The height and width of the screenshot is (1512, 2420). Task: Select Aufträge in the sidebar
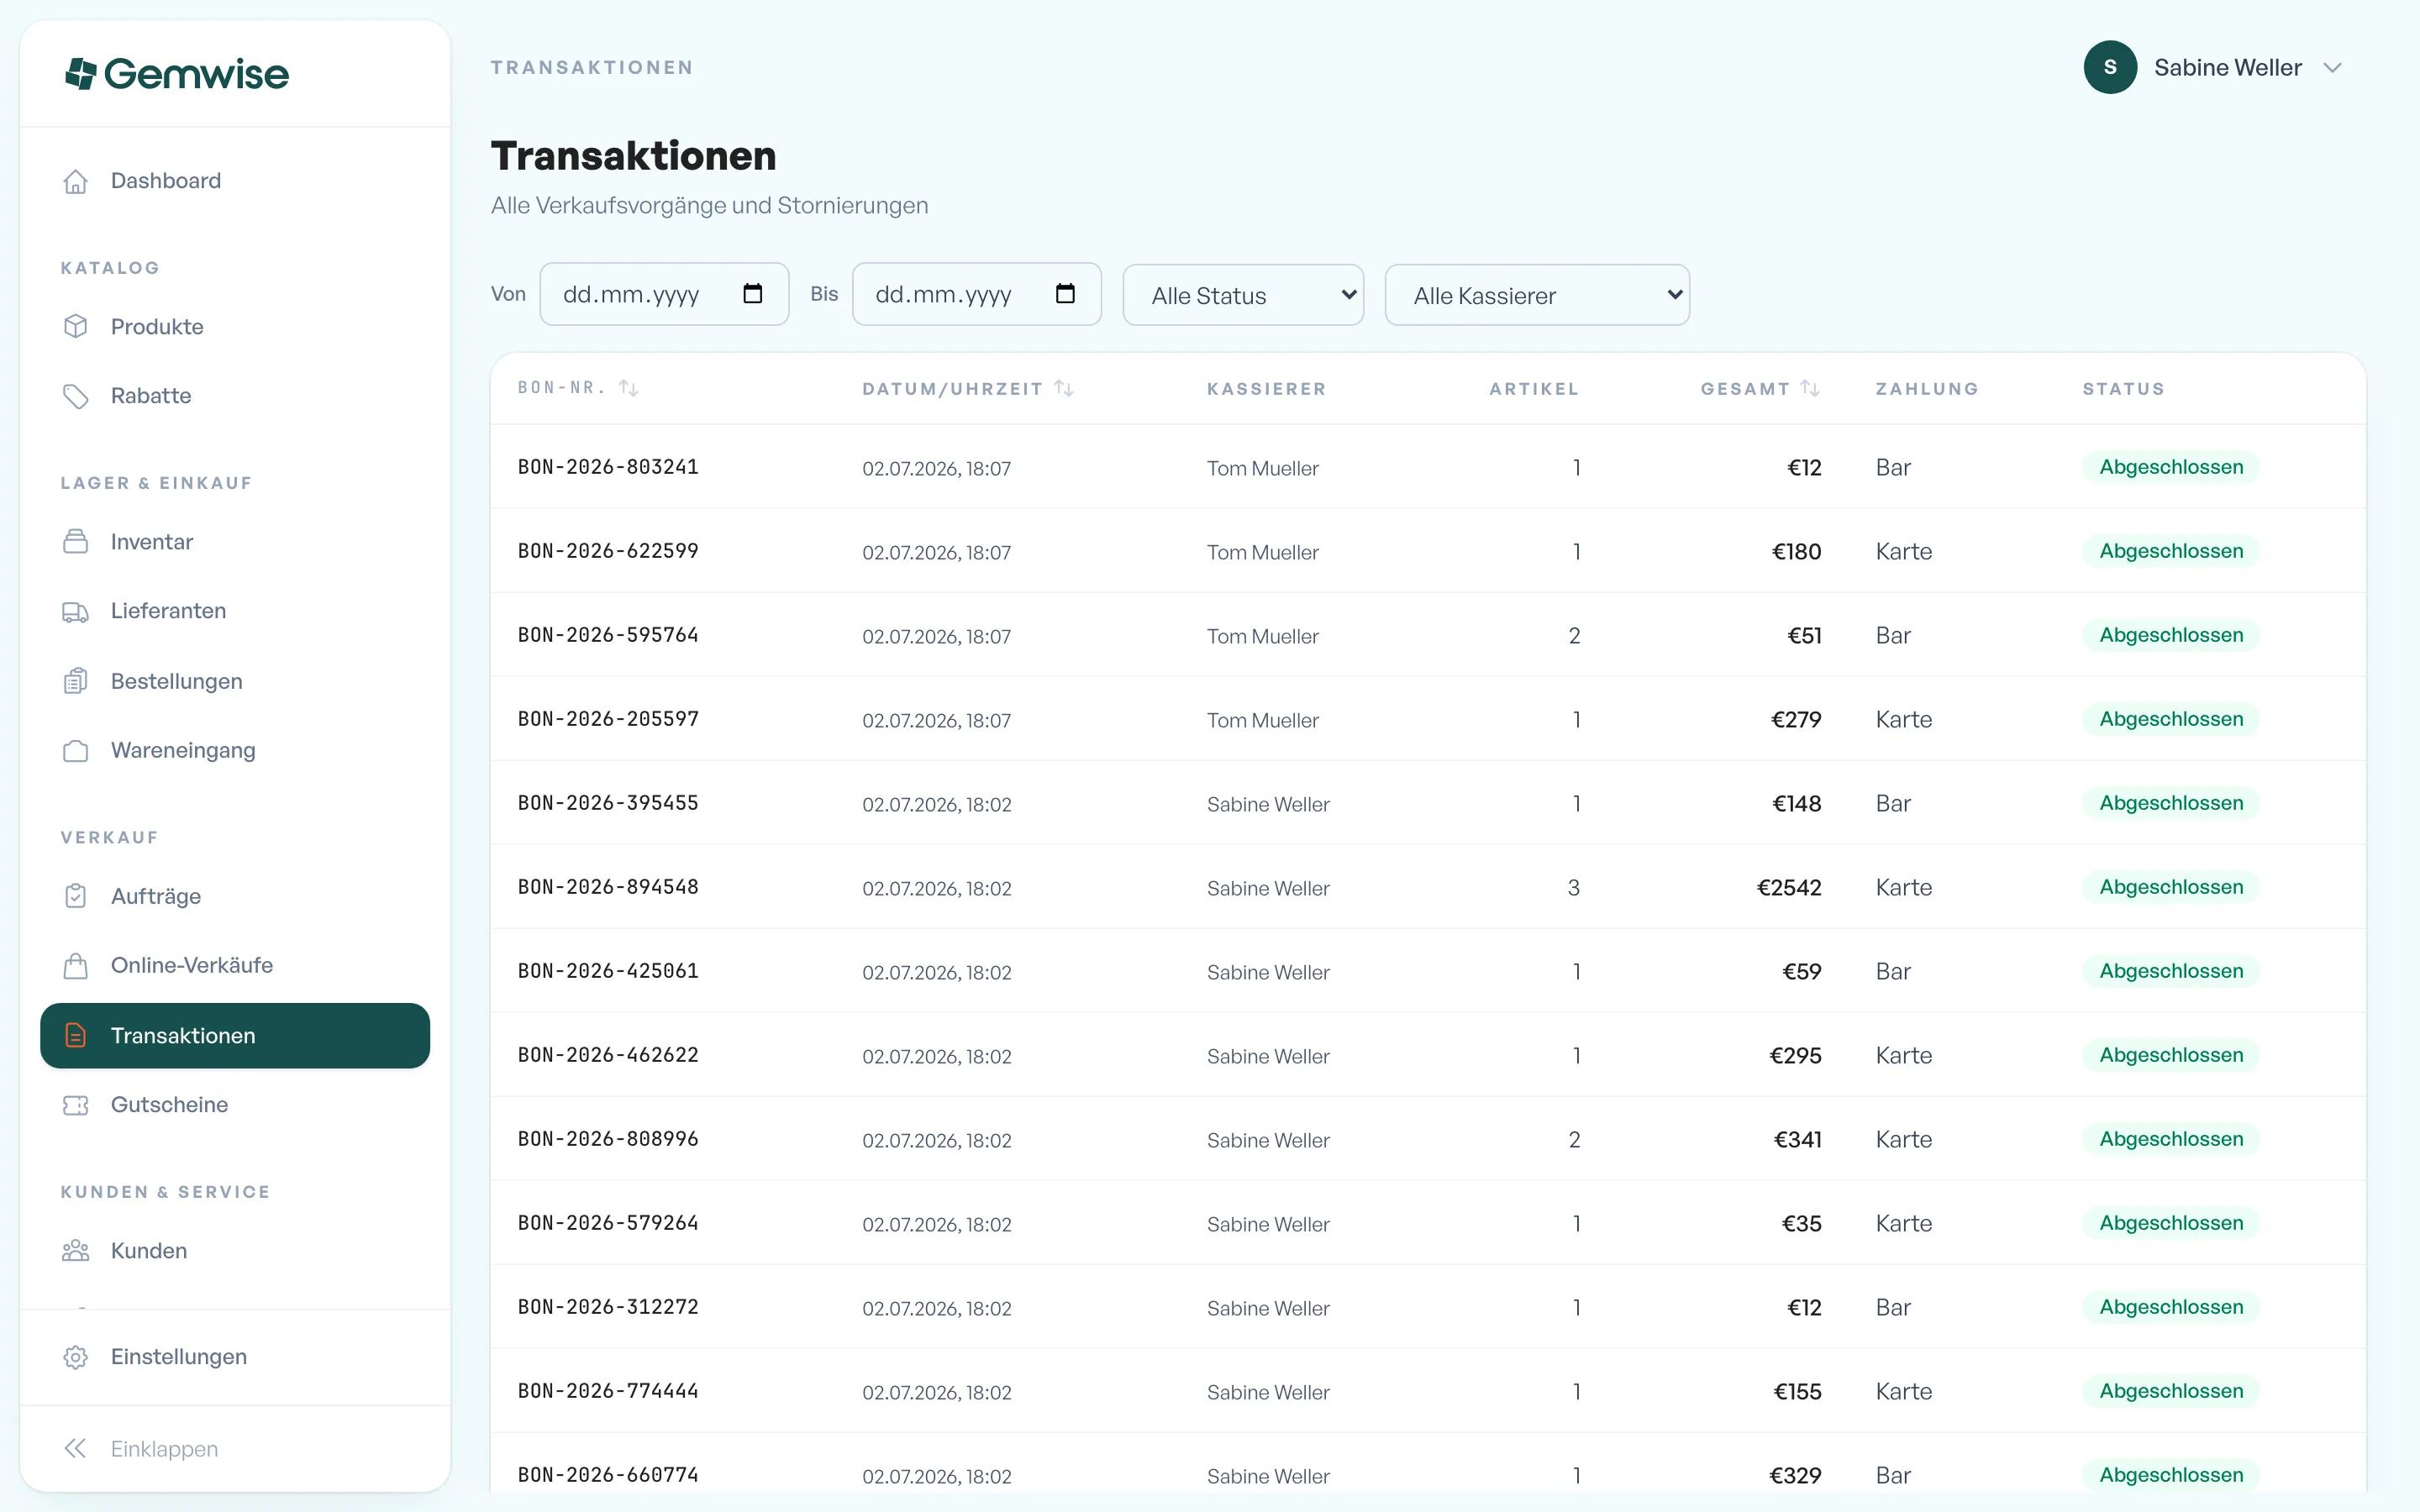coord(235,896)
